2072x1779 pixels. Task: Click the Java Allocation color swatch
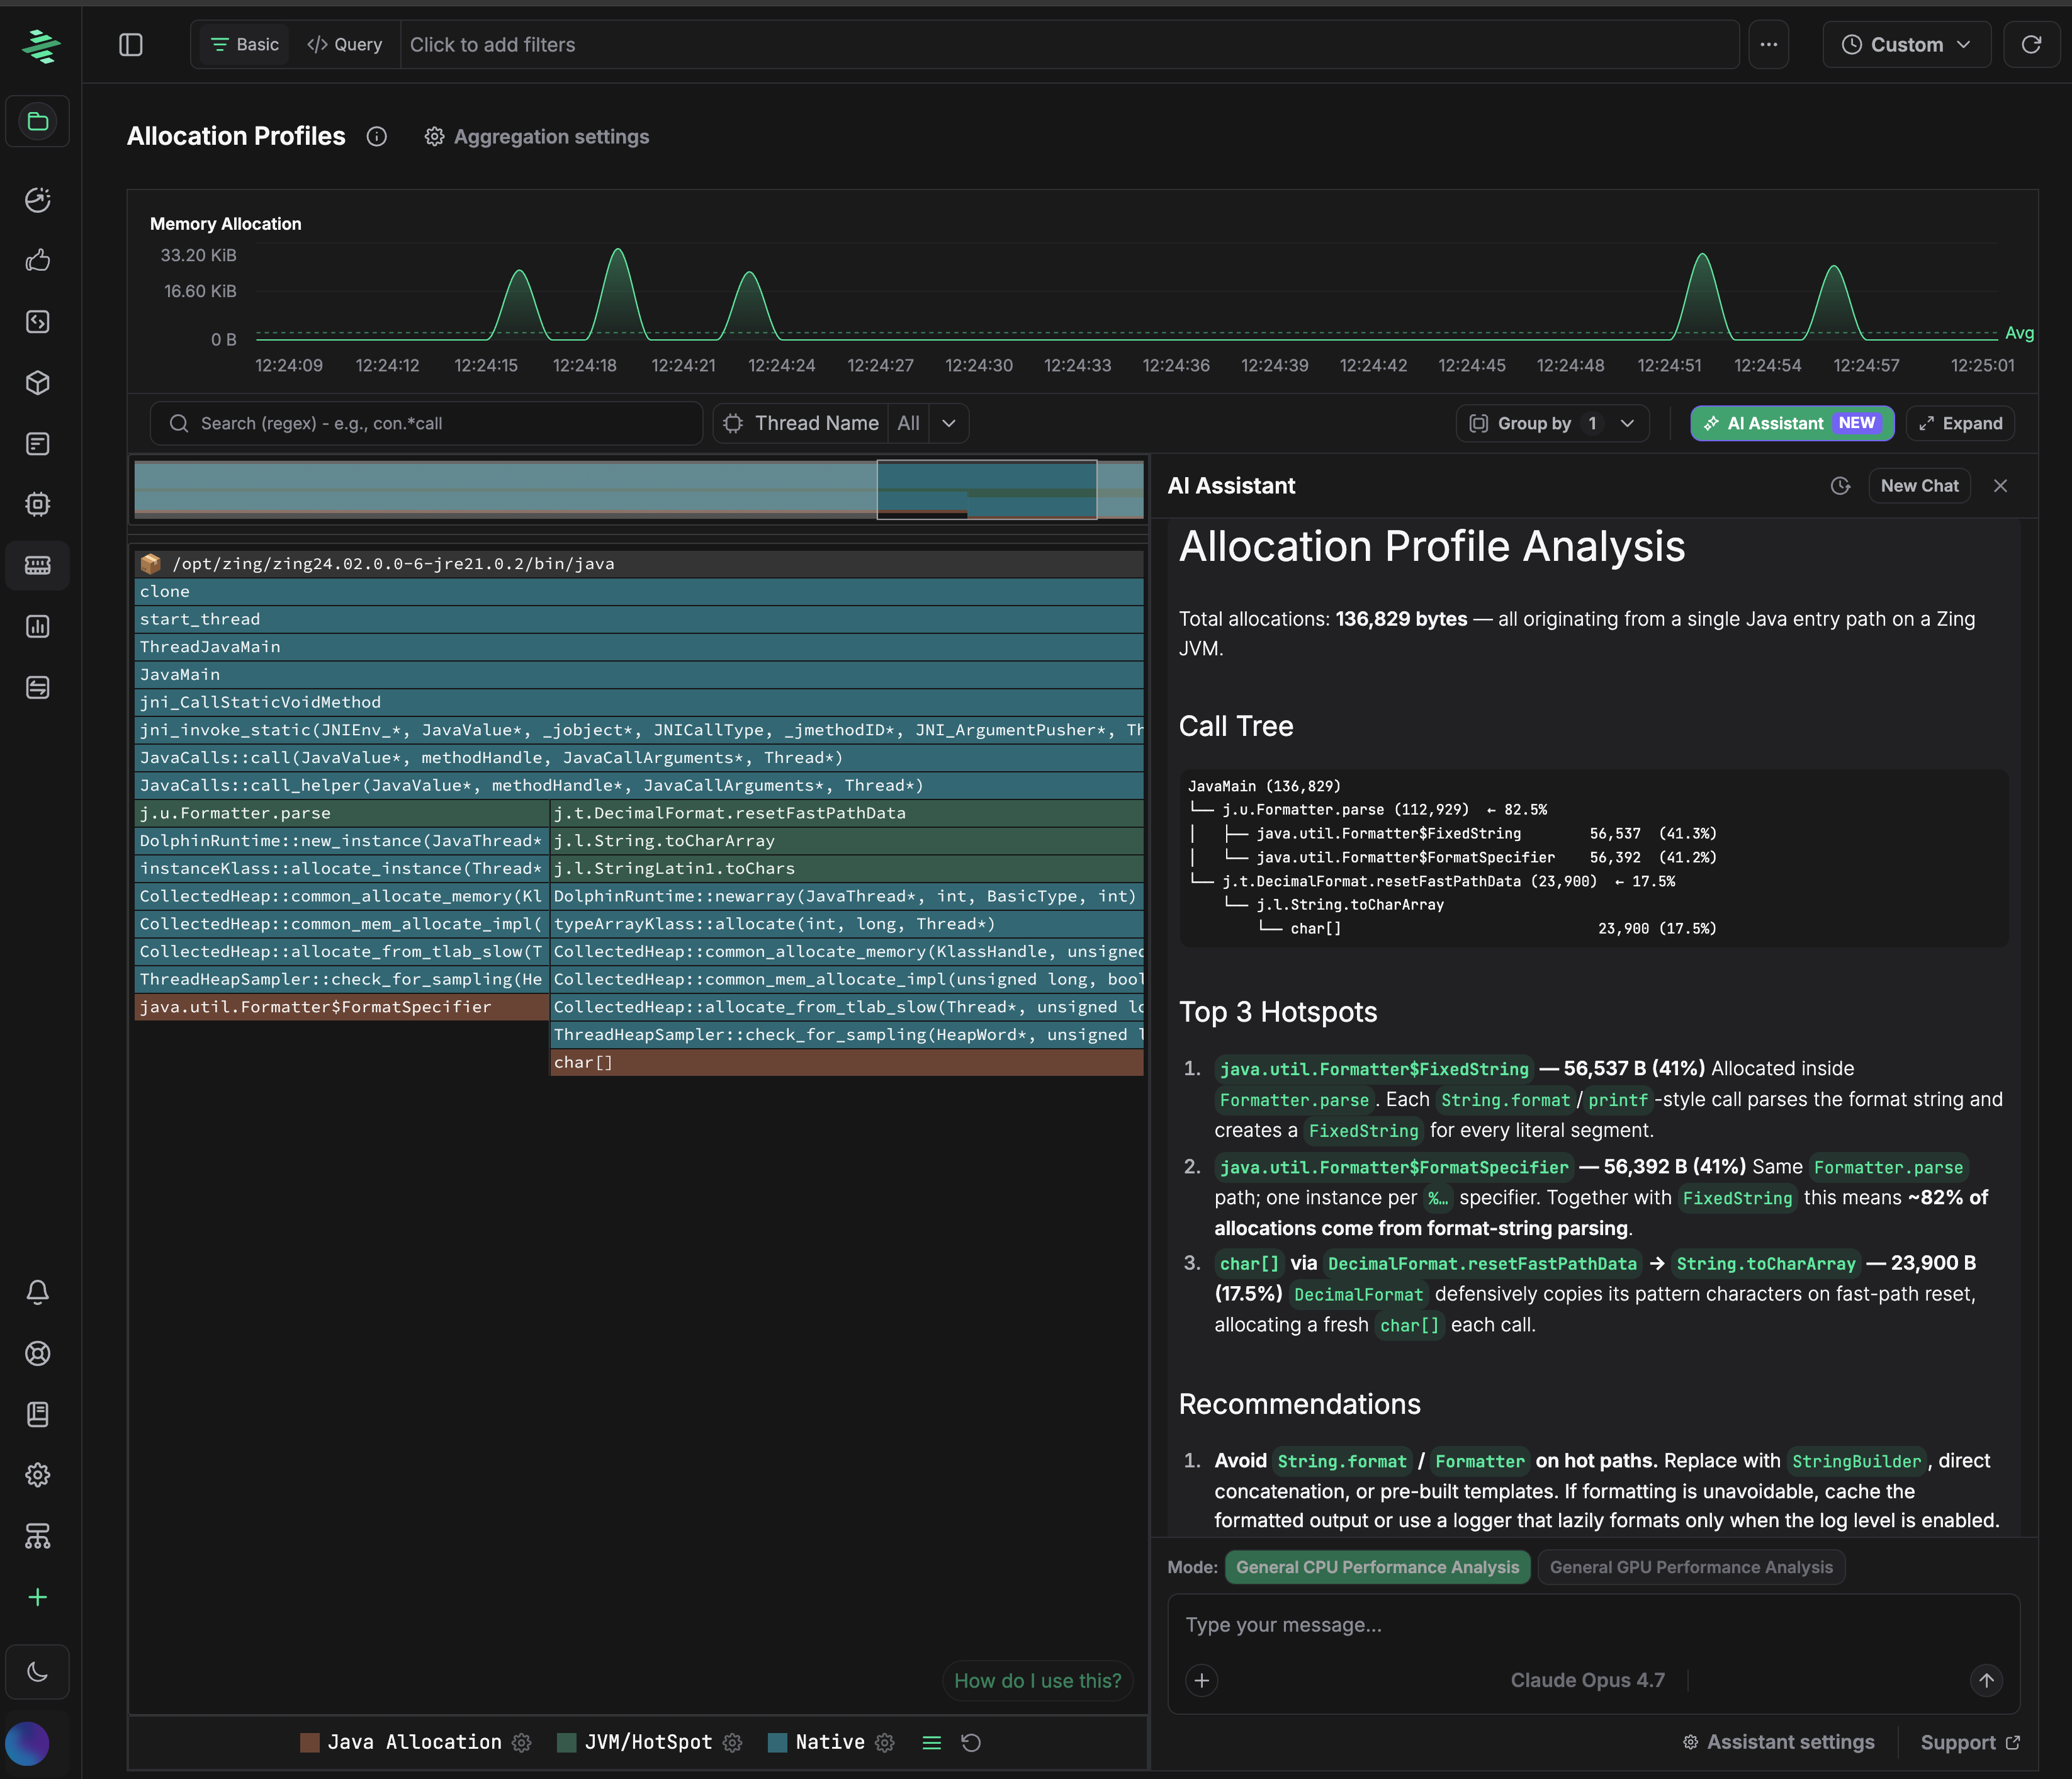310,1743
